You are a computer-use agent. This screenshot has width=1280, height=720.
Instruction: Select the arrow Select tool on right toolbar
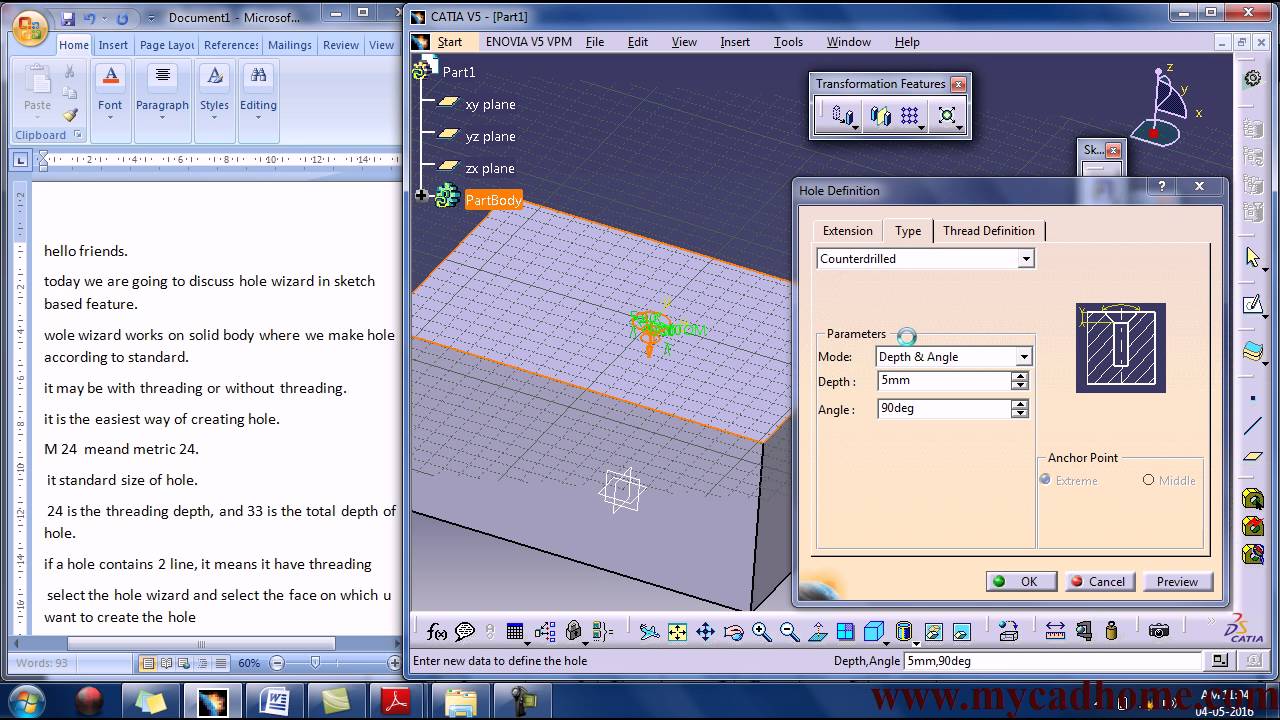click(1253, 257)
